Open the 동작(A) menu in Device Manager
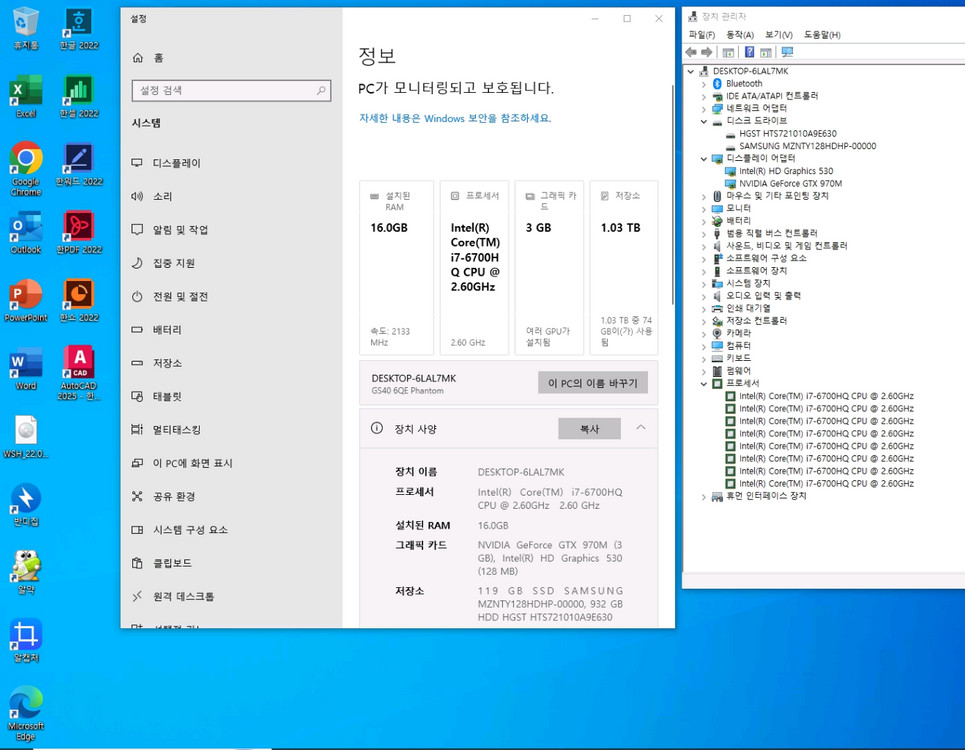Image resolution: width=965 pixels, height=750 pixels. click(x=740, y=35)
